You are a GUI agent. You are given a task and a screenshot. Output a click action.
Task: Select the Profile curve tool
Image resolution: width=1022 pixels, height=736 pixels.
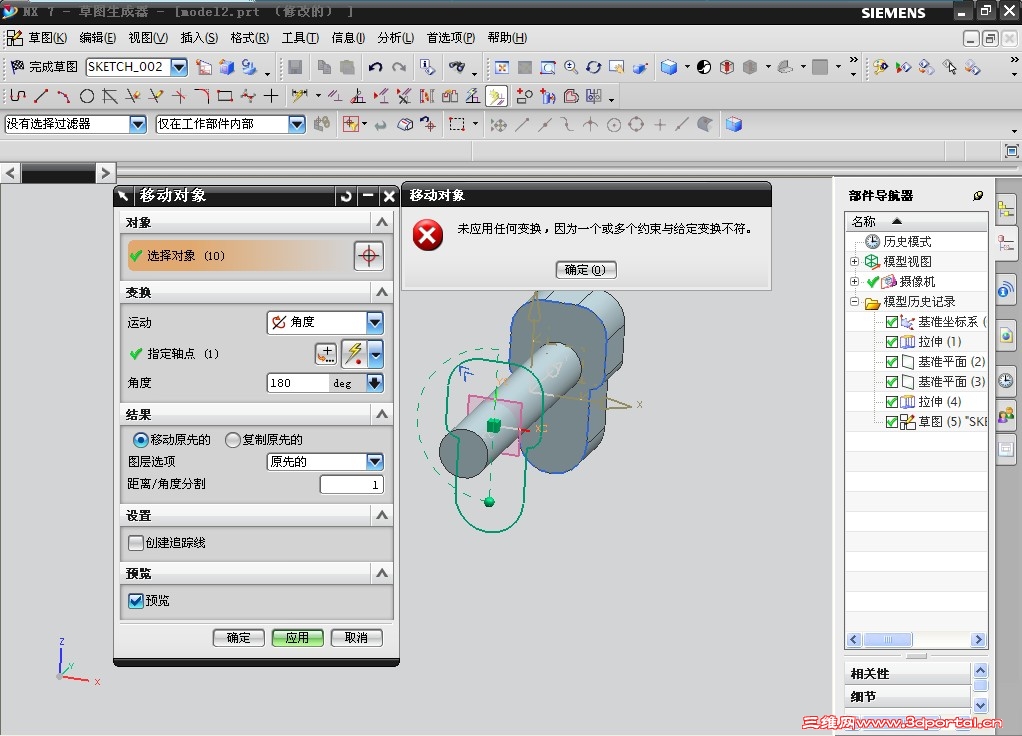(18, 96)
